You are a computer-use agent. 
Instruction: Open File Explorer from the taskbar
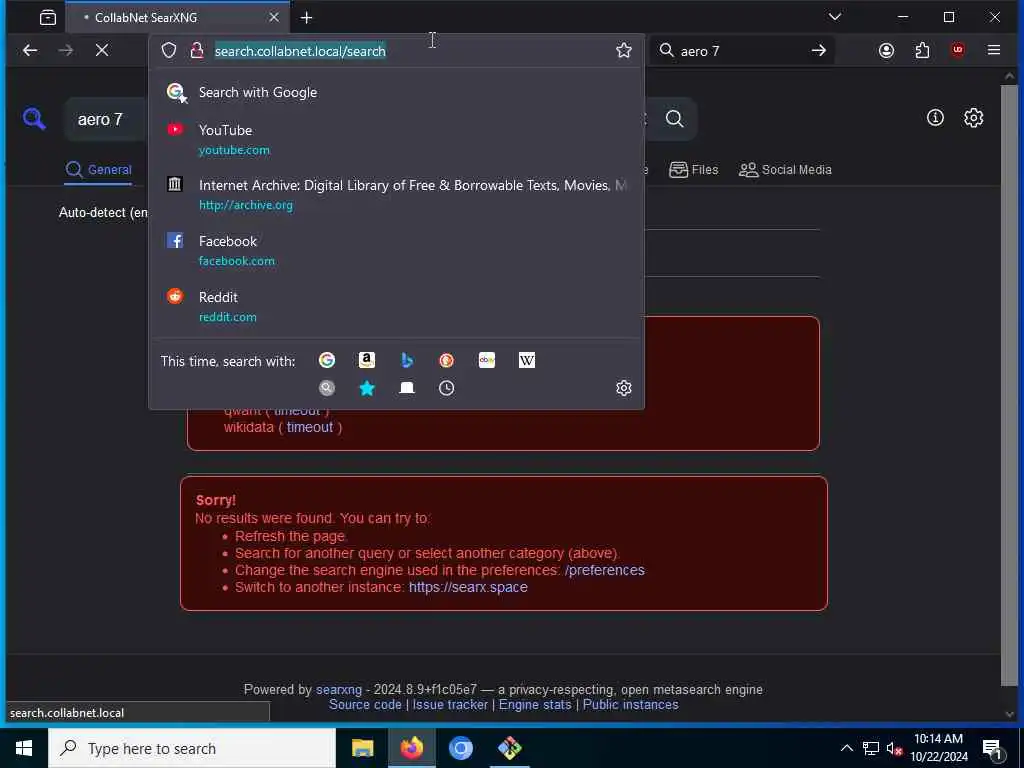pos(362,748)
